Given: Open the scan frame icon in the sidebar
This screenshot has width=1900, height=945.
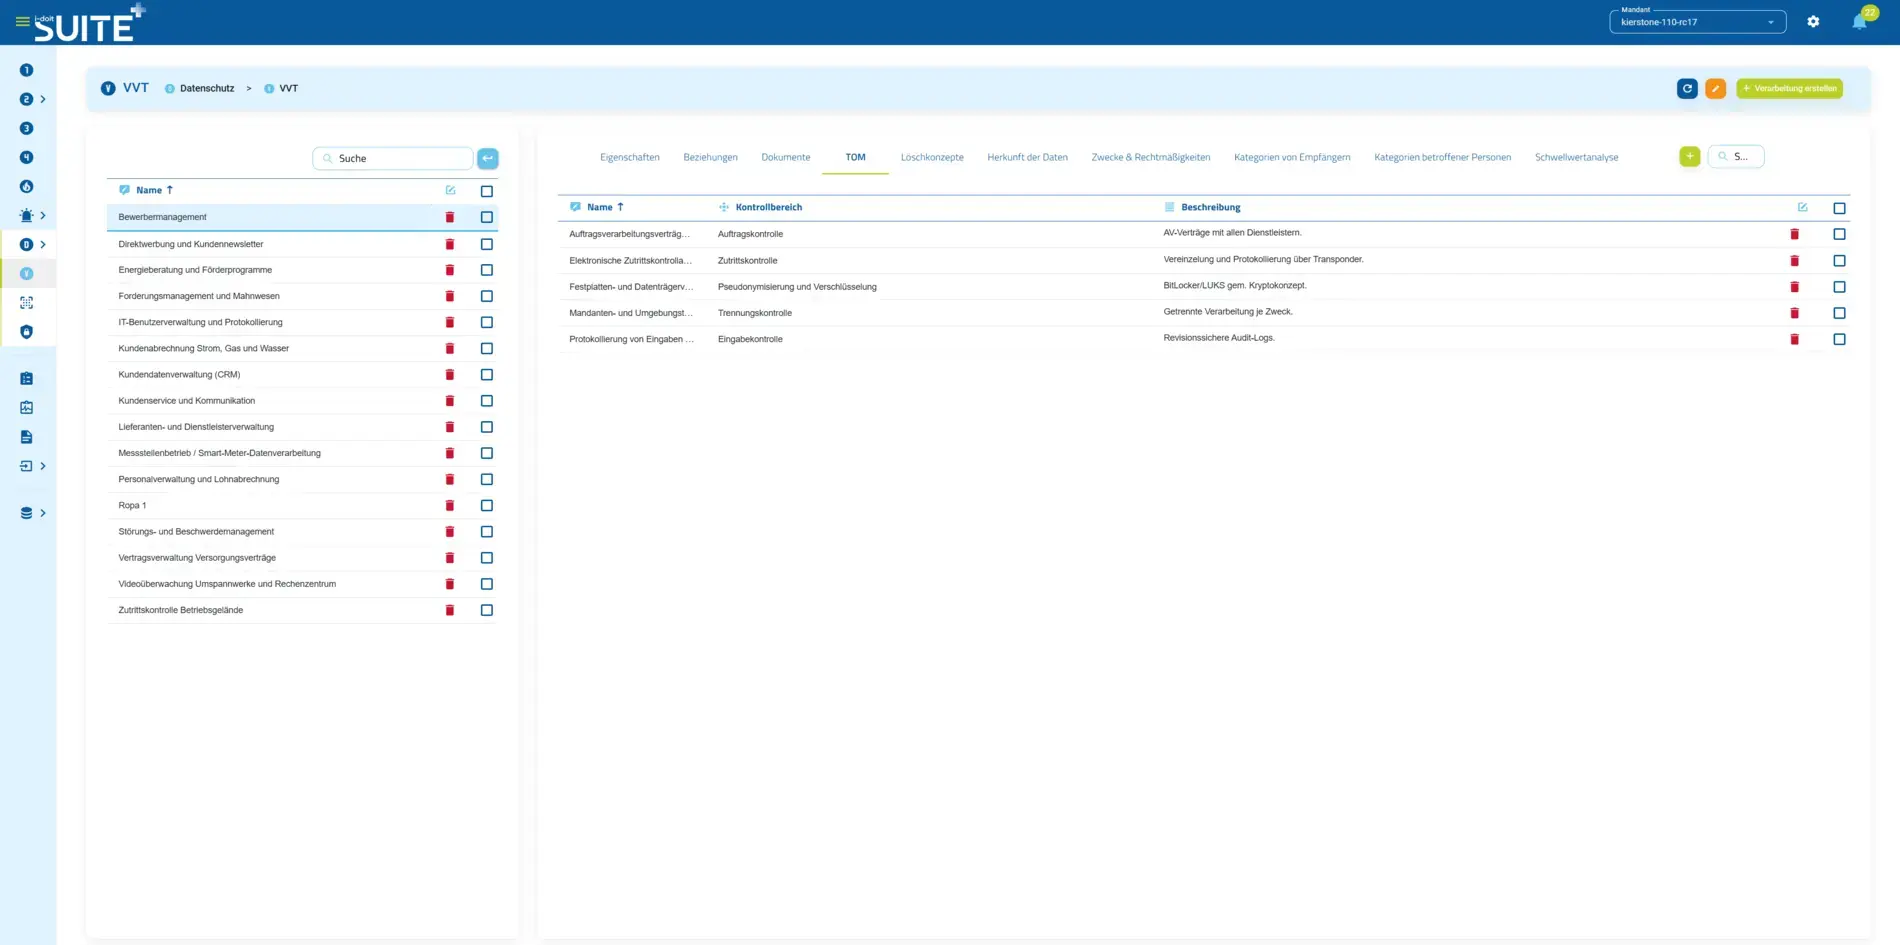Looking at the screenshot, I should [27, 302].
